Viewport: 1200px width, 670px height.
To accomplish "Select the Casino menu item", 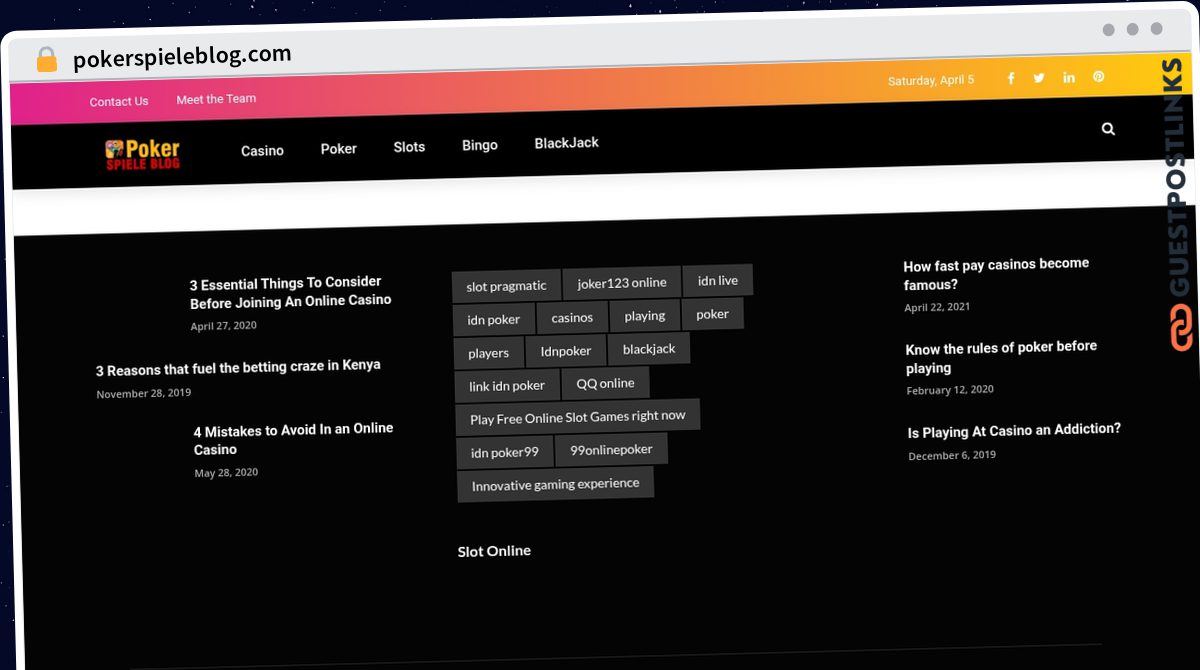I will click(262, 150).
